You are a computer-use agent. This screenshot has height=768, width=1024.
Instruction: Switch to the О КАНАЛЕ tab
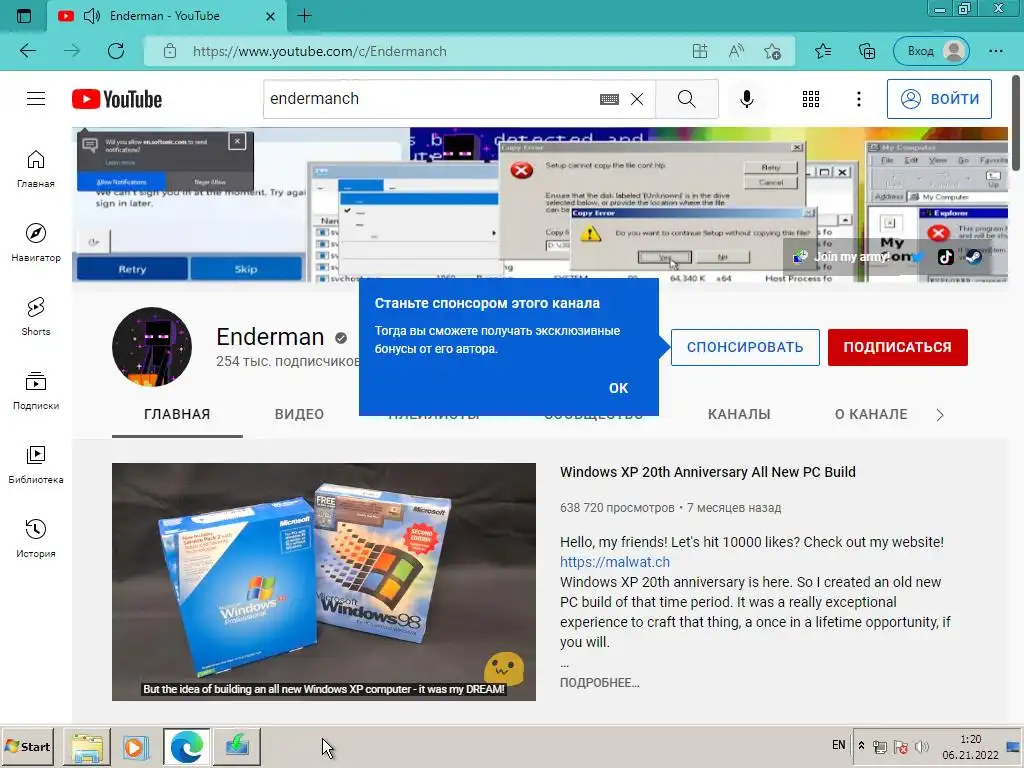(x=871, y=414)
